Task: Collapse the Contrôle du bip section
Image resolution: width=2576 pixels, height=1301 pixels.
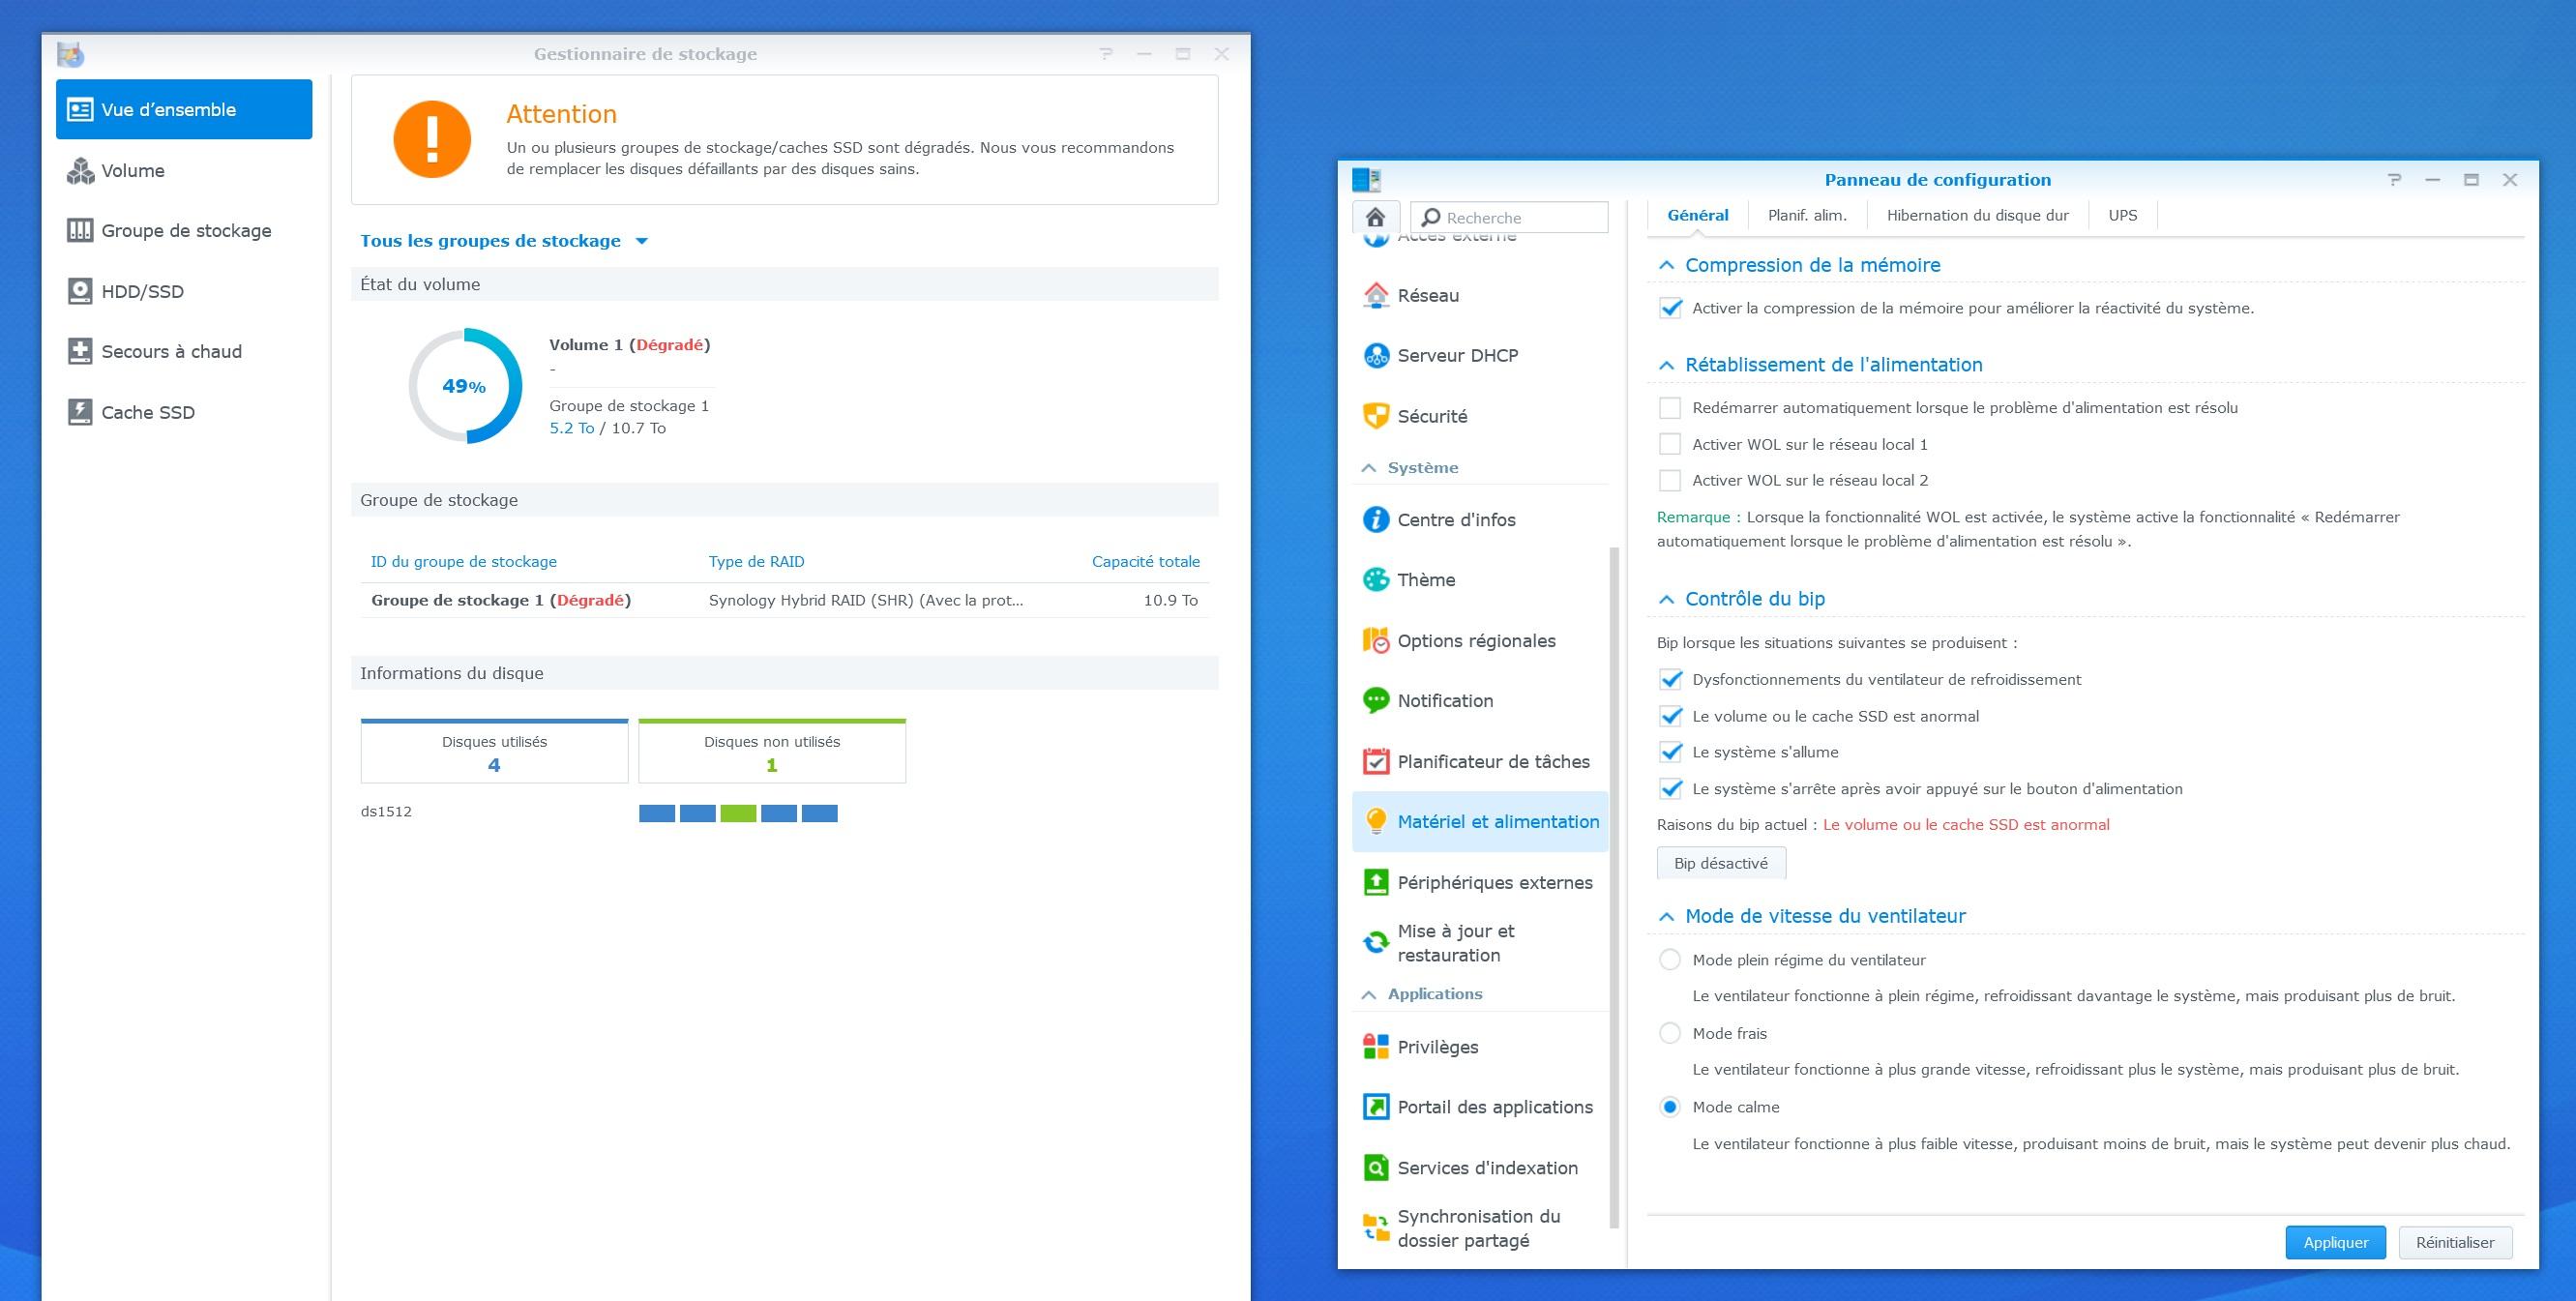Action: tap(1666, 599)
